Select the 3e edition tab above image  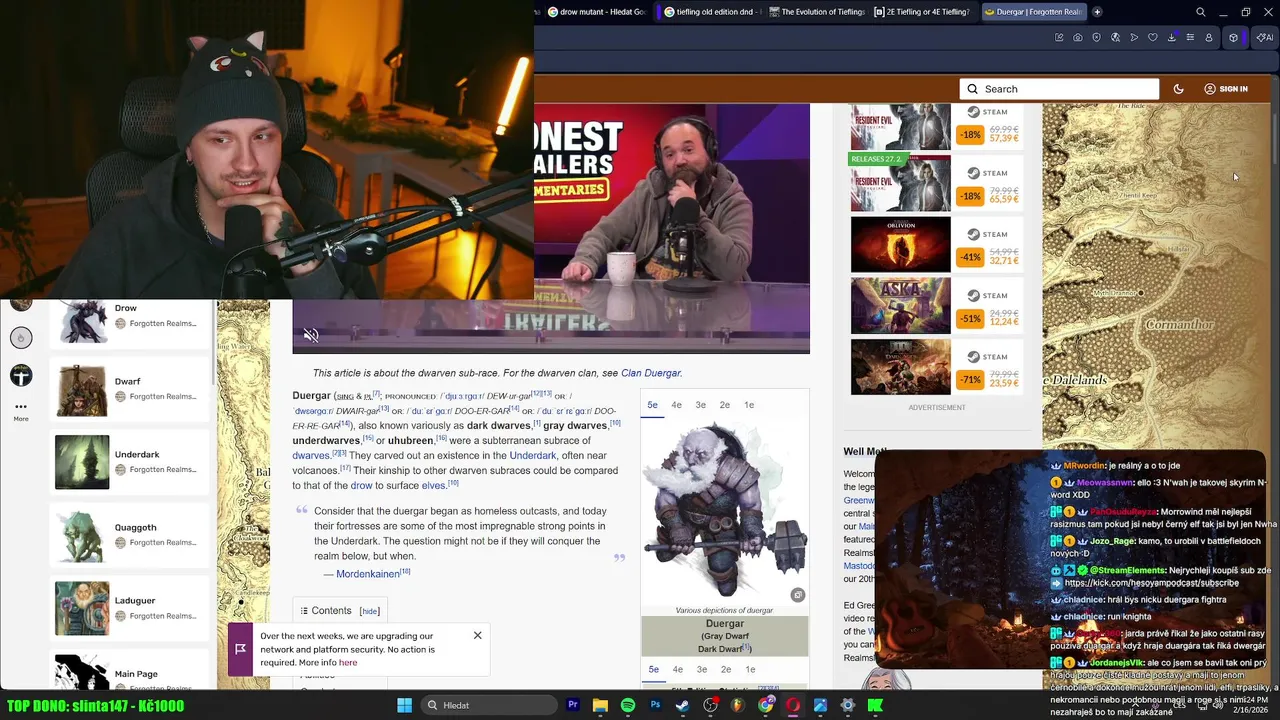[701, 405]
